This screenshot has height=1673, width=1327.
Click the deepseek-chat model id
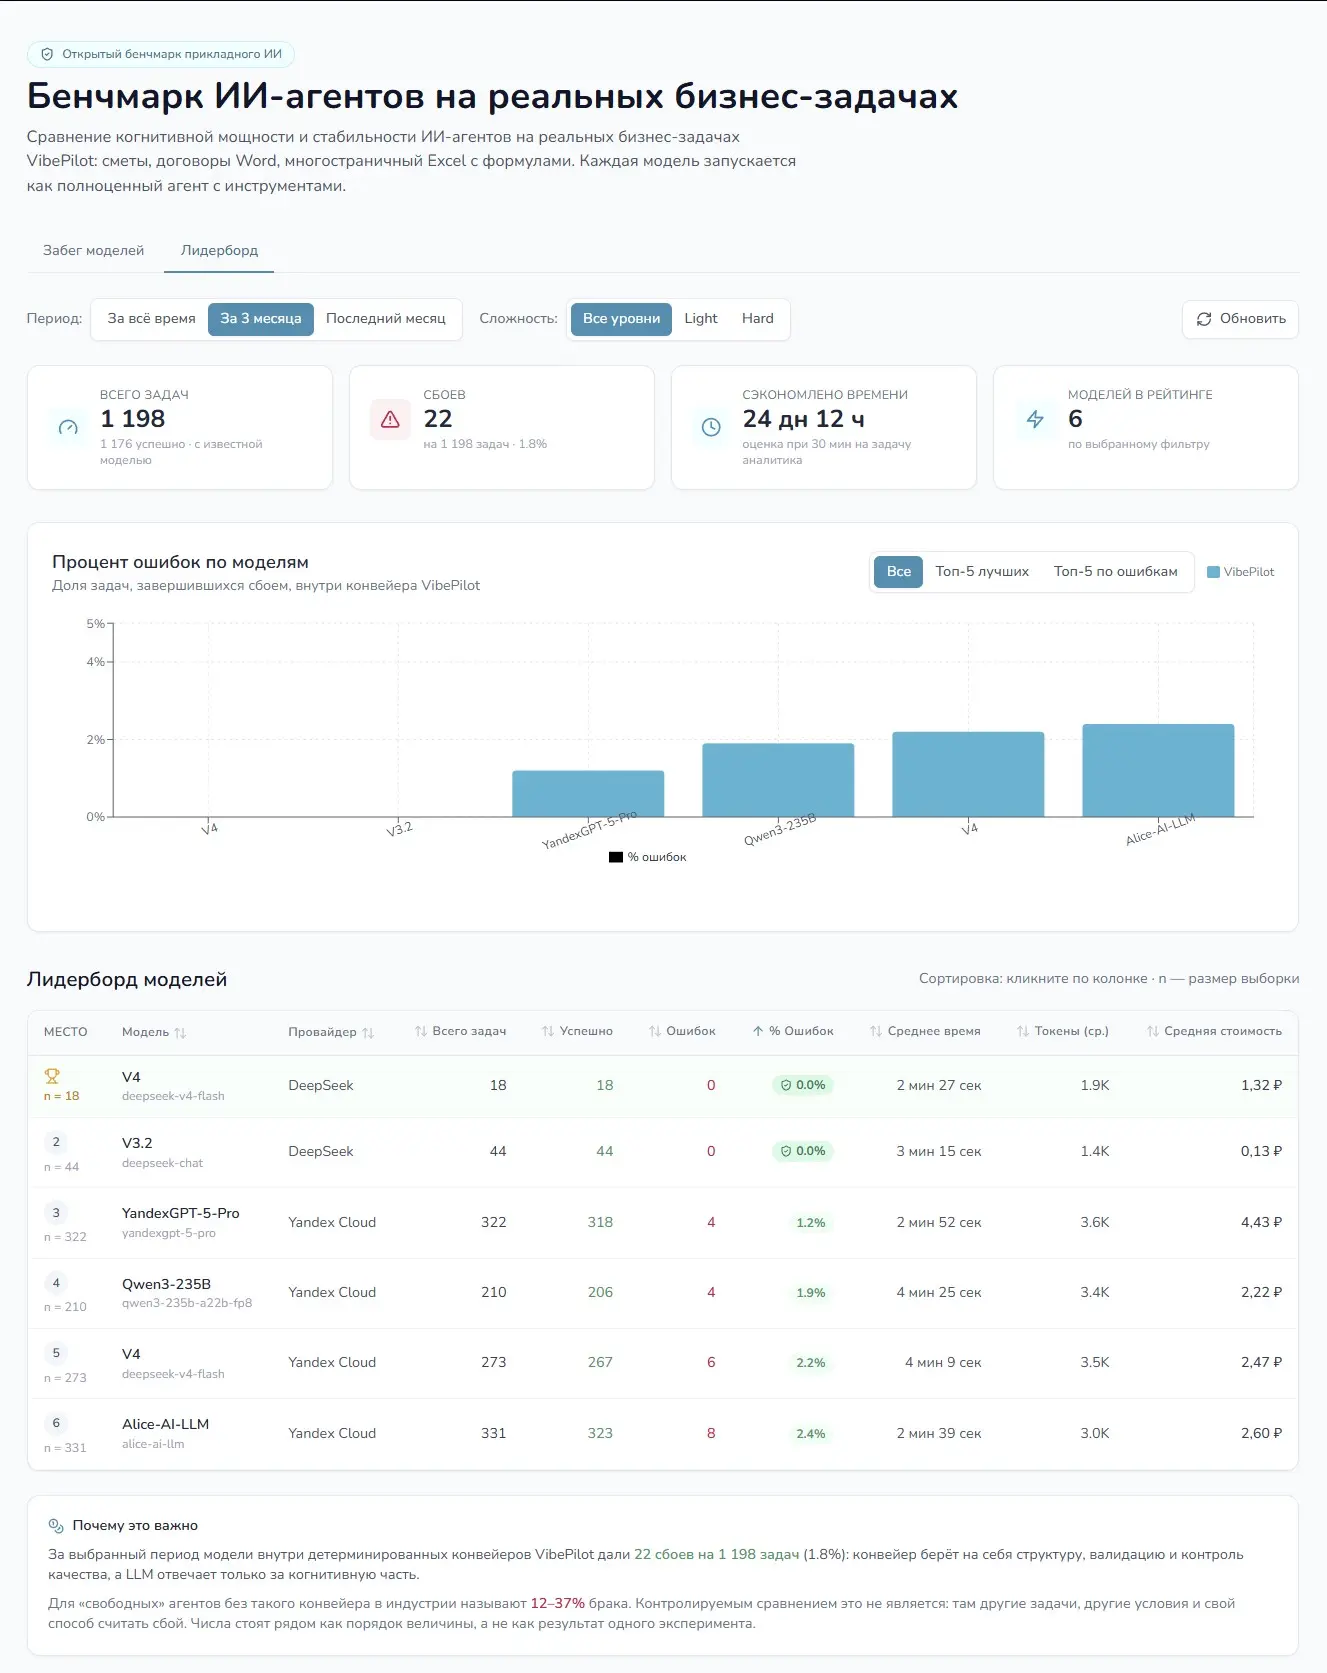click(162, 1163)
